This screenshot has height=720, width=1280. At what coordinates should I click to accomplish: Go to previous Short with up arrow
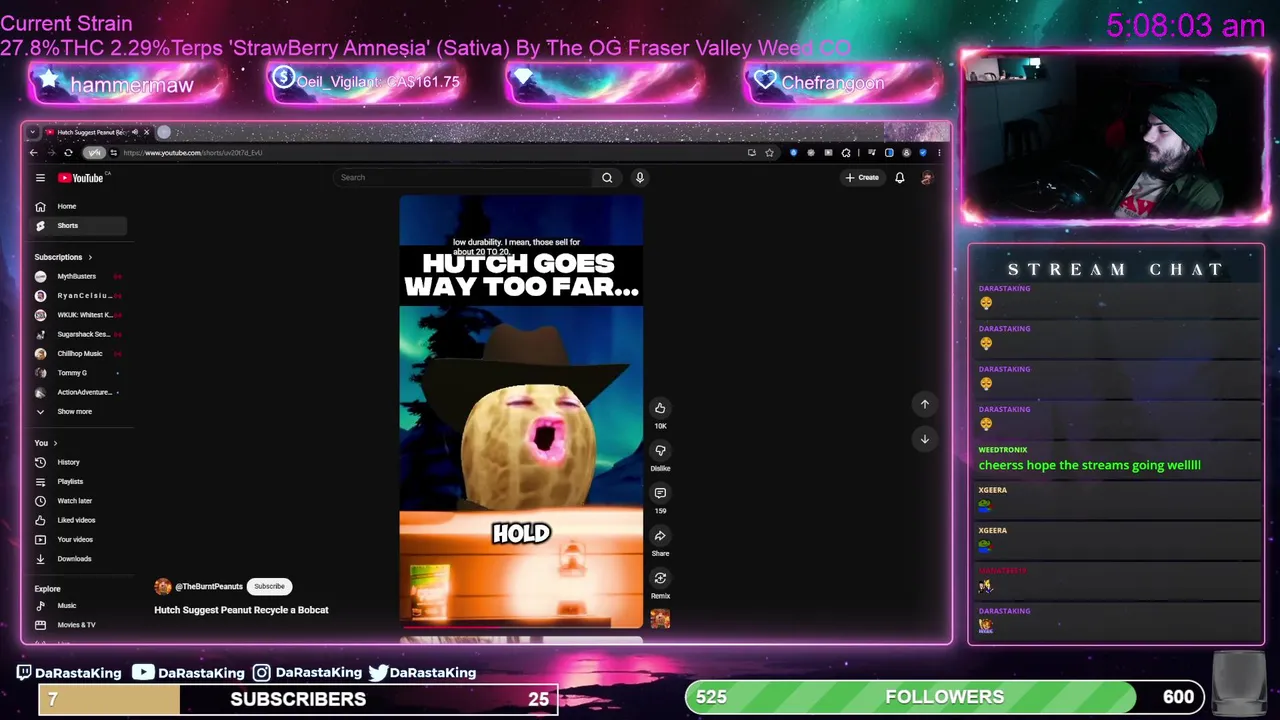[x=925, y=404]
